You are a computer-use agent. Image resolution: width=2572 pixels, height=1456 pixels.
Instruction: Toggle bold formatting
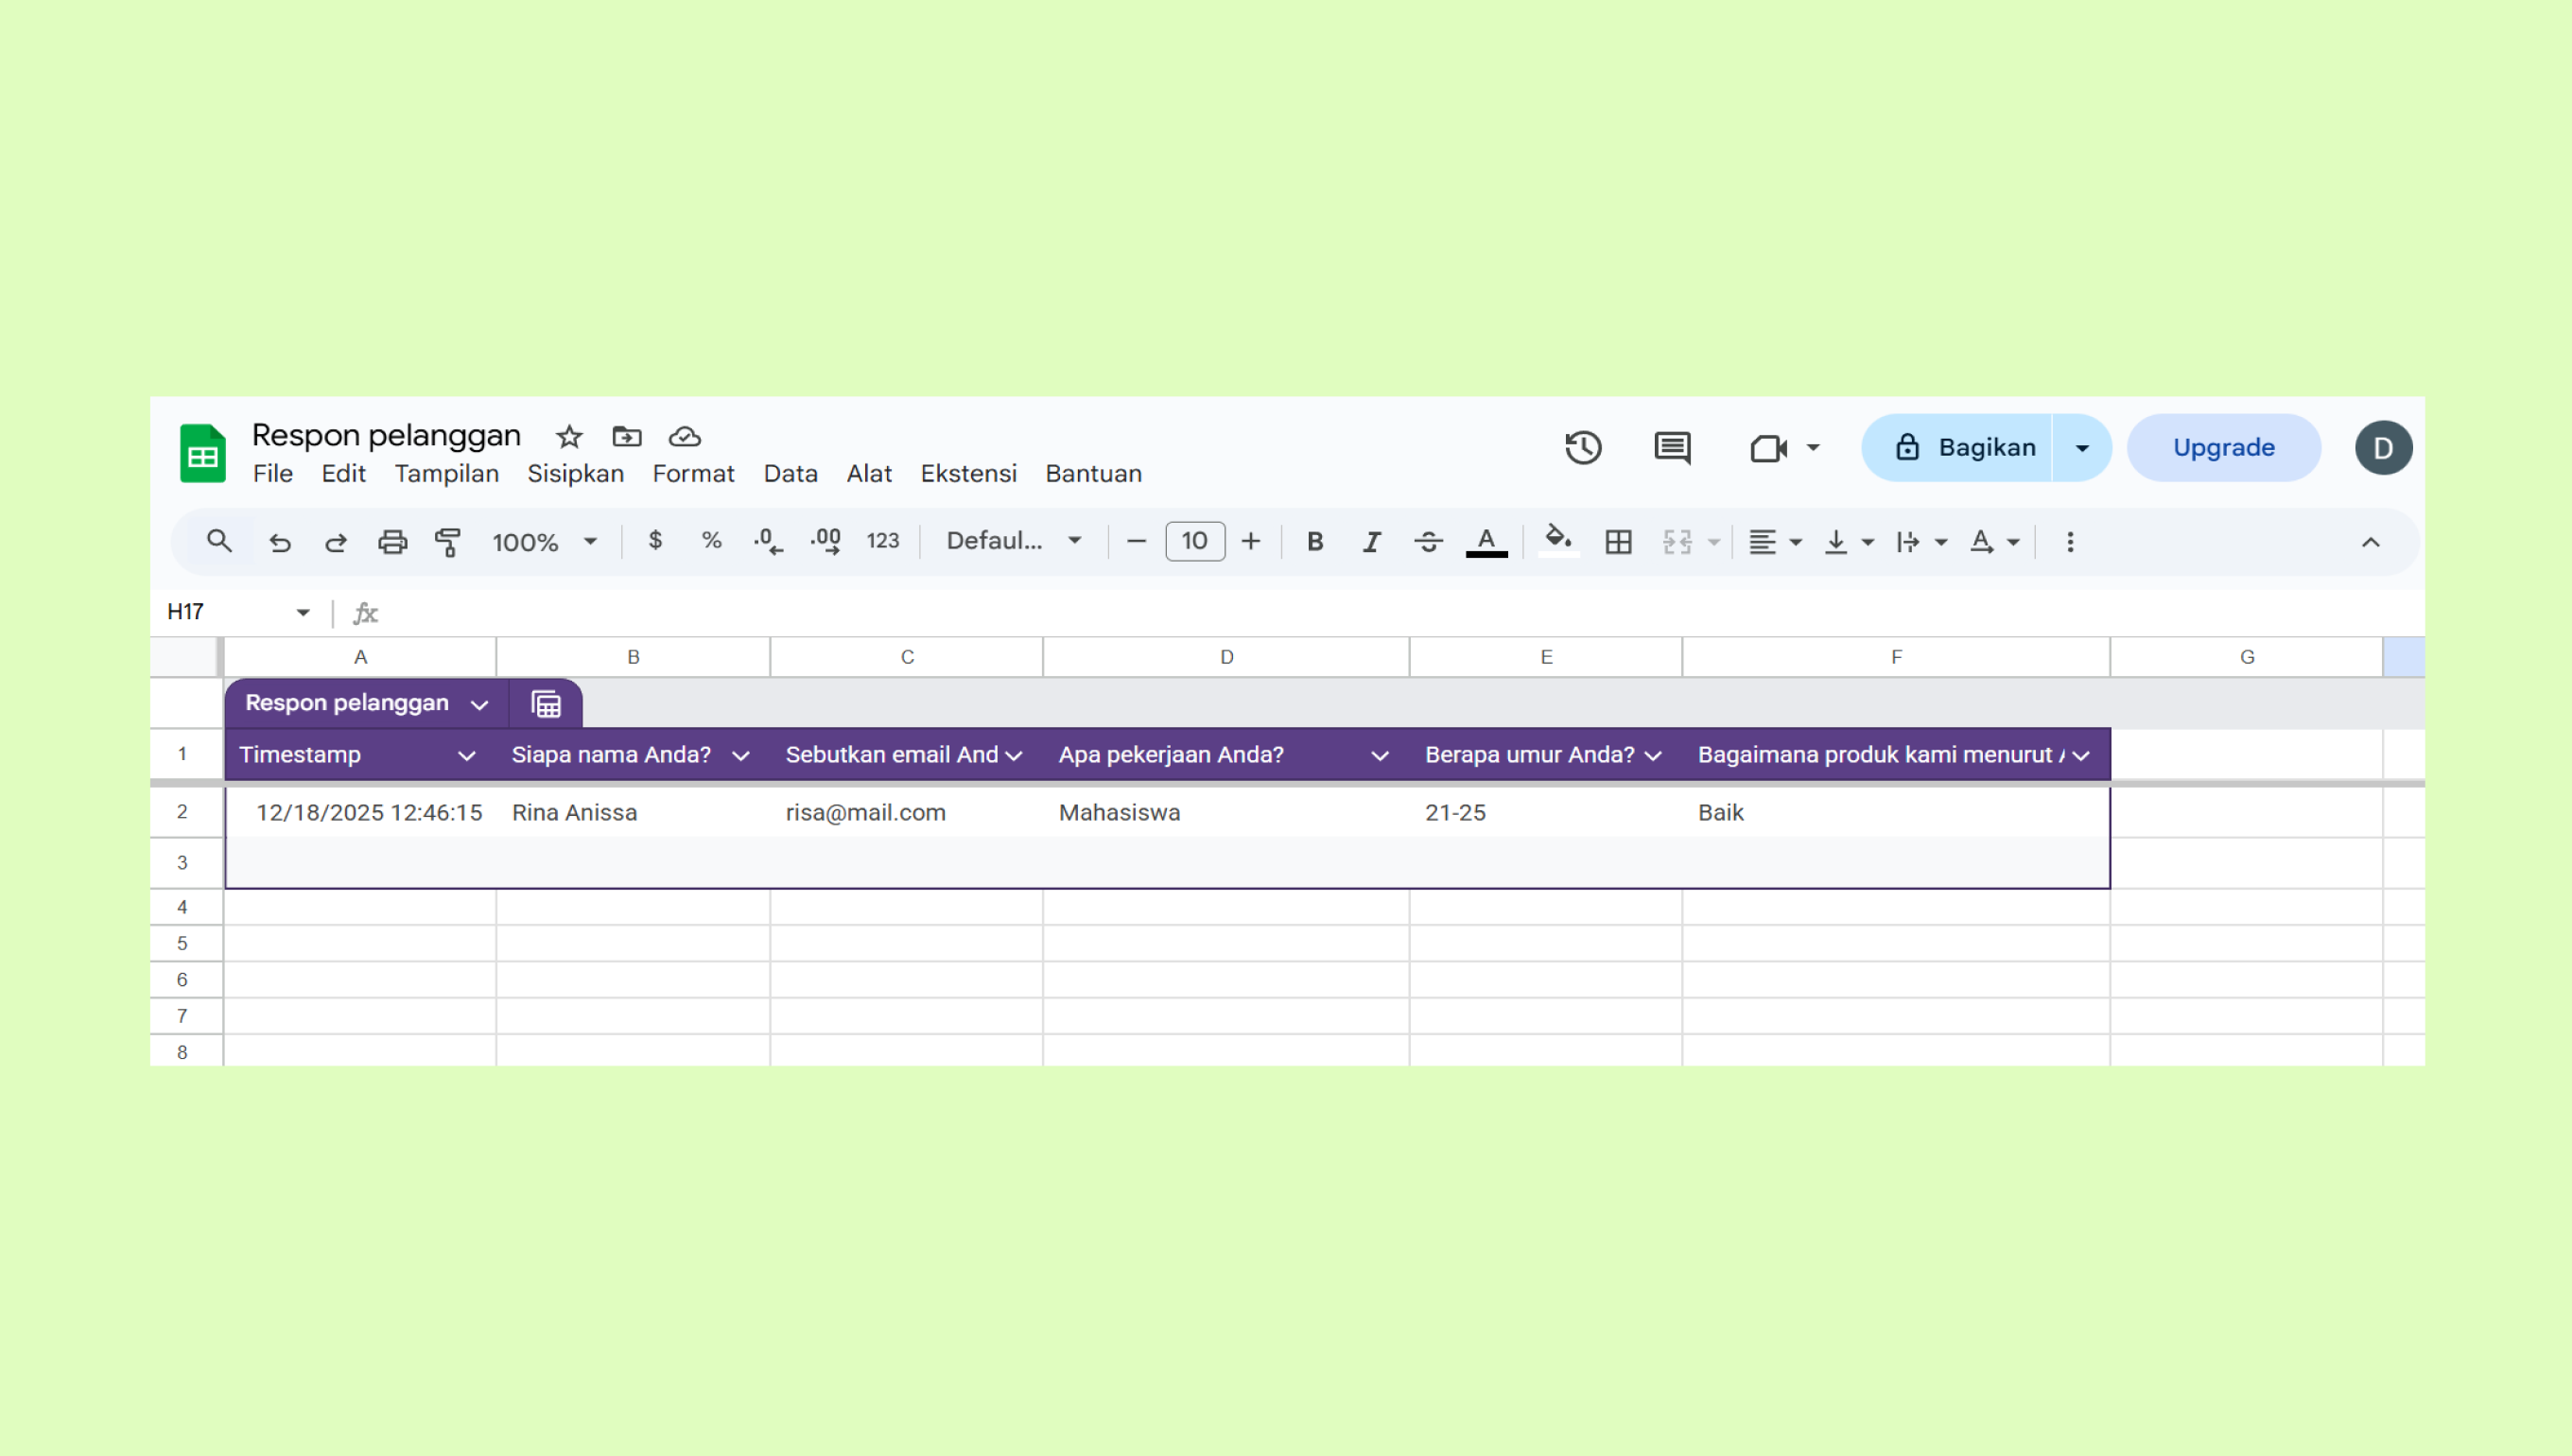point(1315,541)
